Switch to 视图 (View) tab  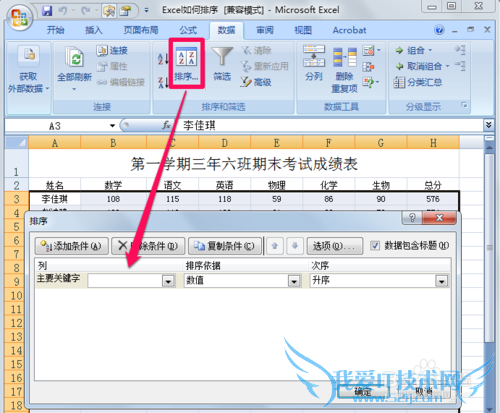tap(303, 30)
